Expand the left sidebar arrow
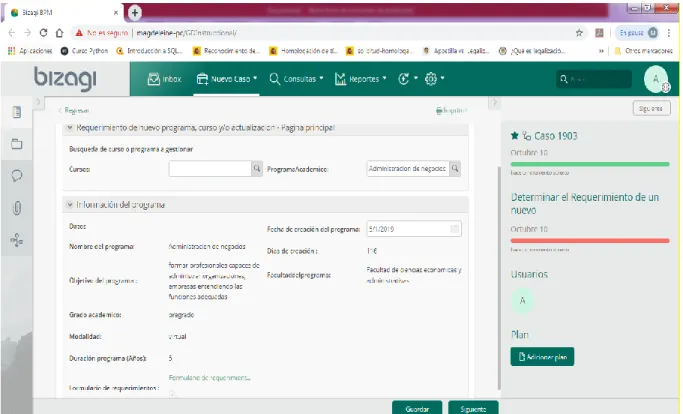 tap(38, 102)
